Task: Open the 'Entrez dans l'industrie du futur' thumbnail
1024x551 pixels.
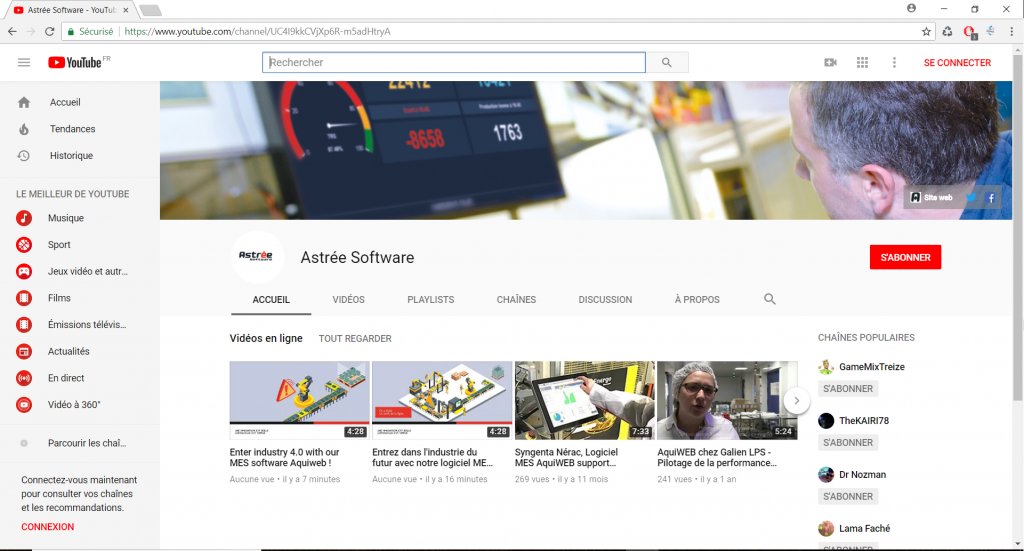Action: [442, 400]
